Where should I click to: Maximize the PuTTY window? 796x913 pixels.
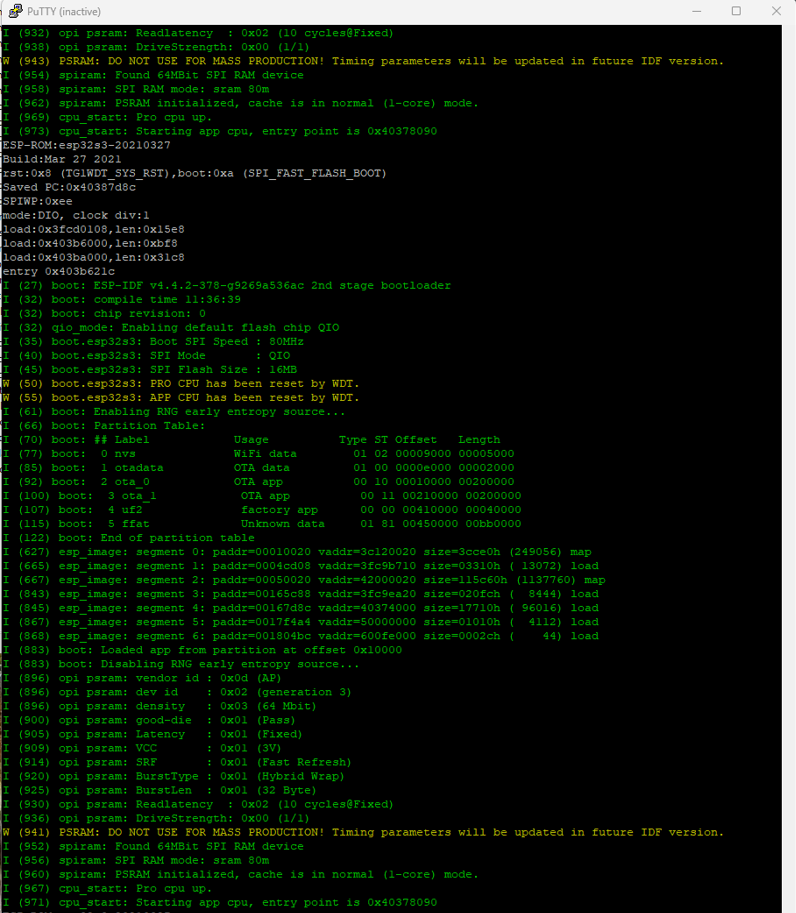coord(736,11)
